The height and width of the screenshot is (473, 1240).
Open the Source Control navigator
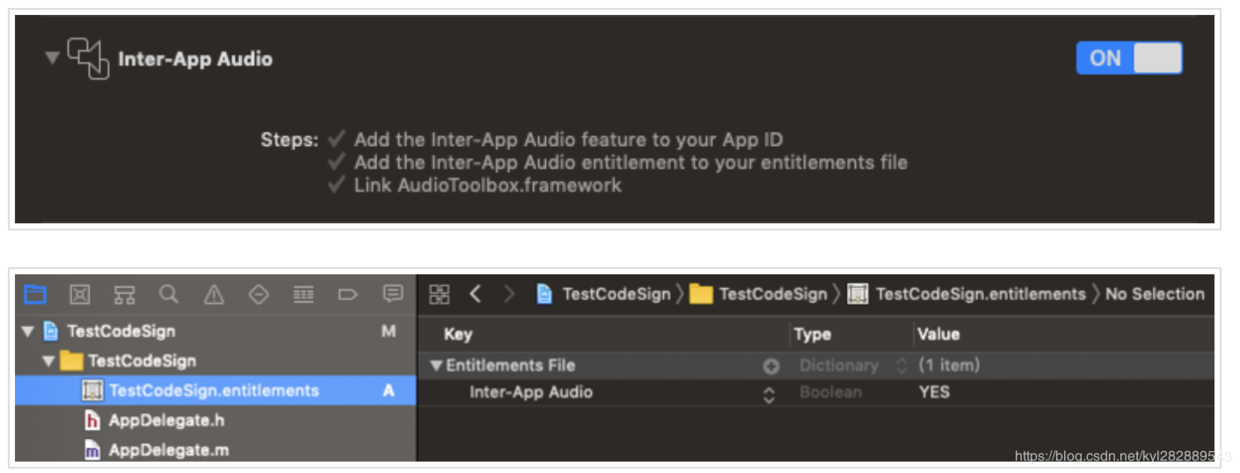pos(80,294)
